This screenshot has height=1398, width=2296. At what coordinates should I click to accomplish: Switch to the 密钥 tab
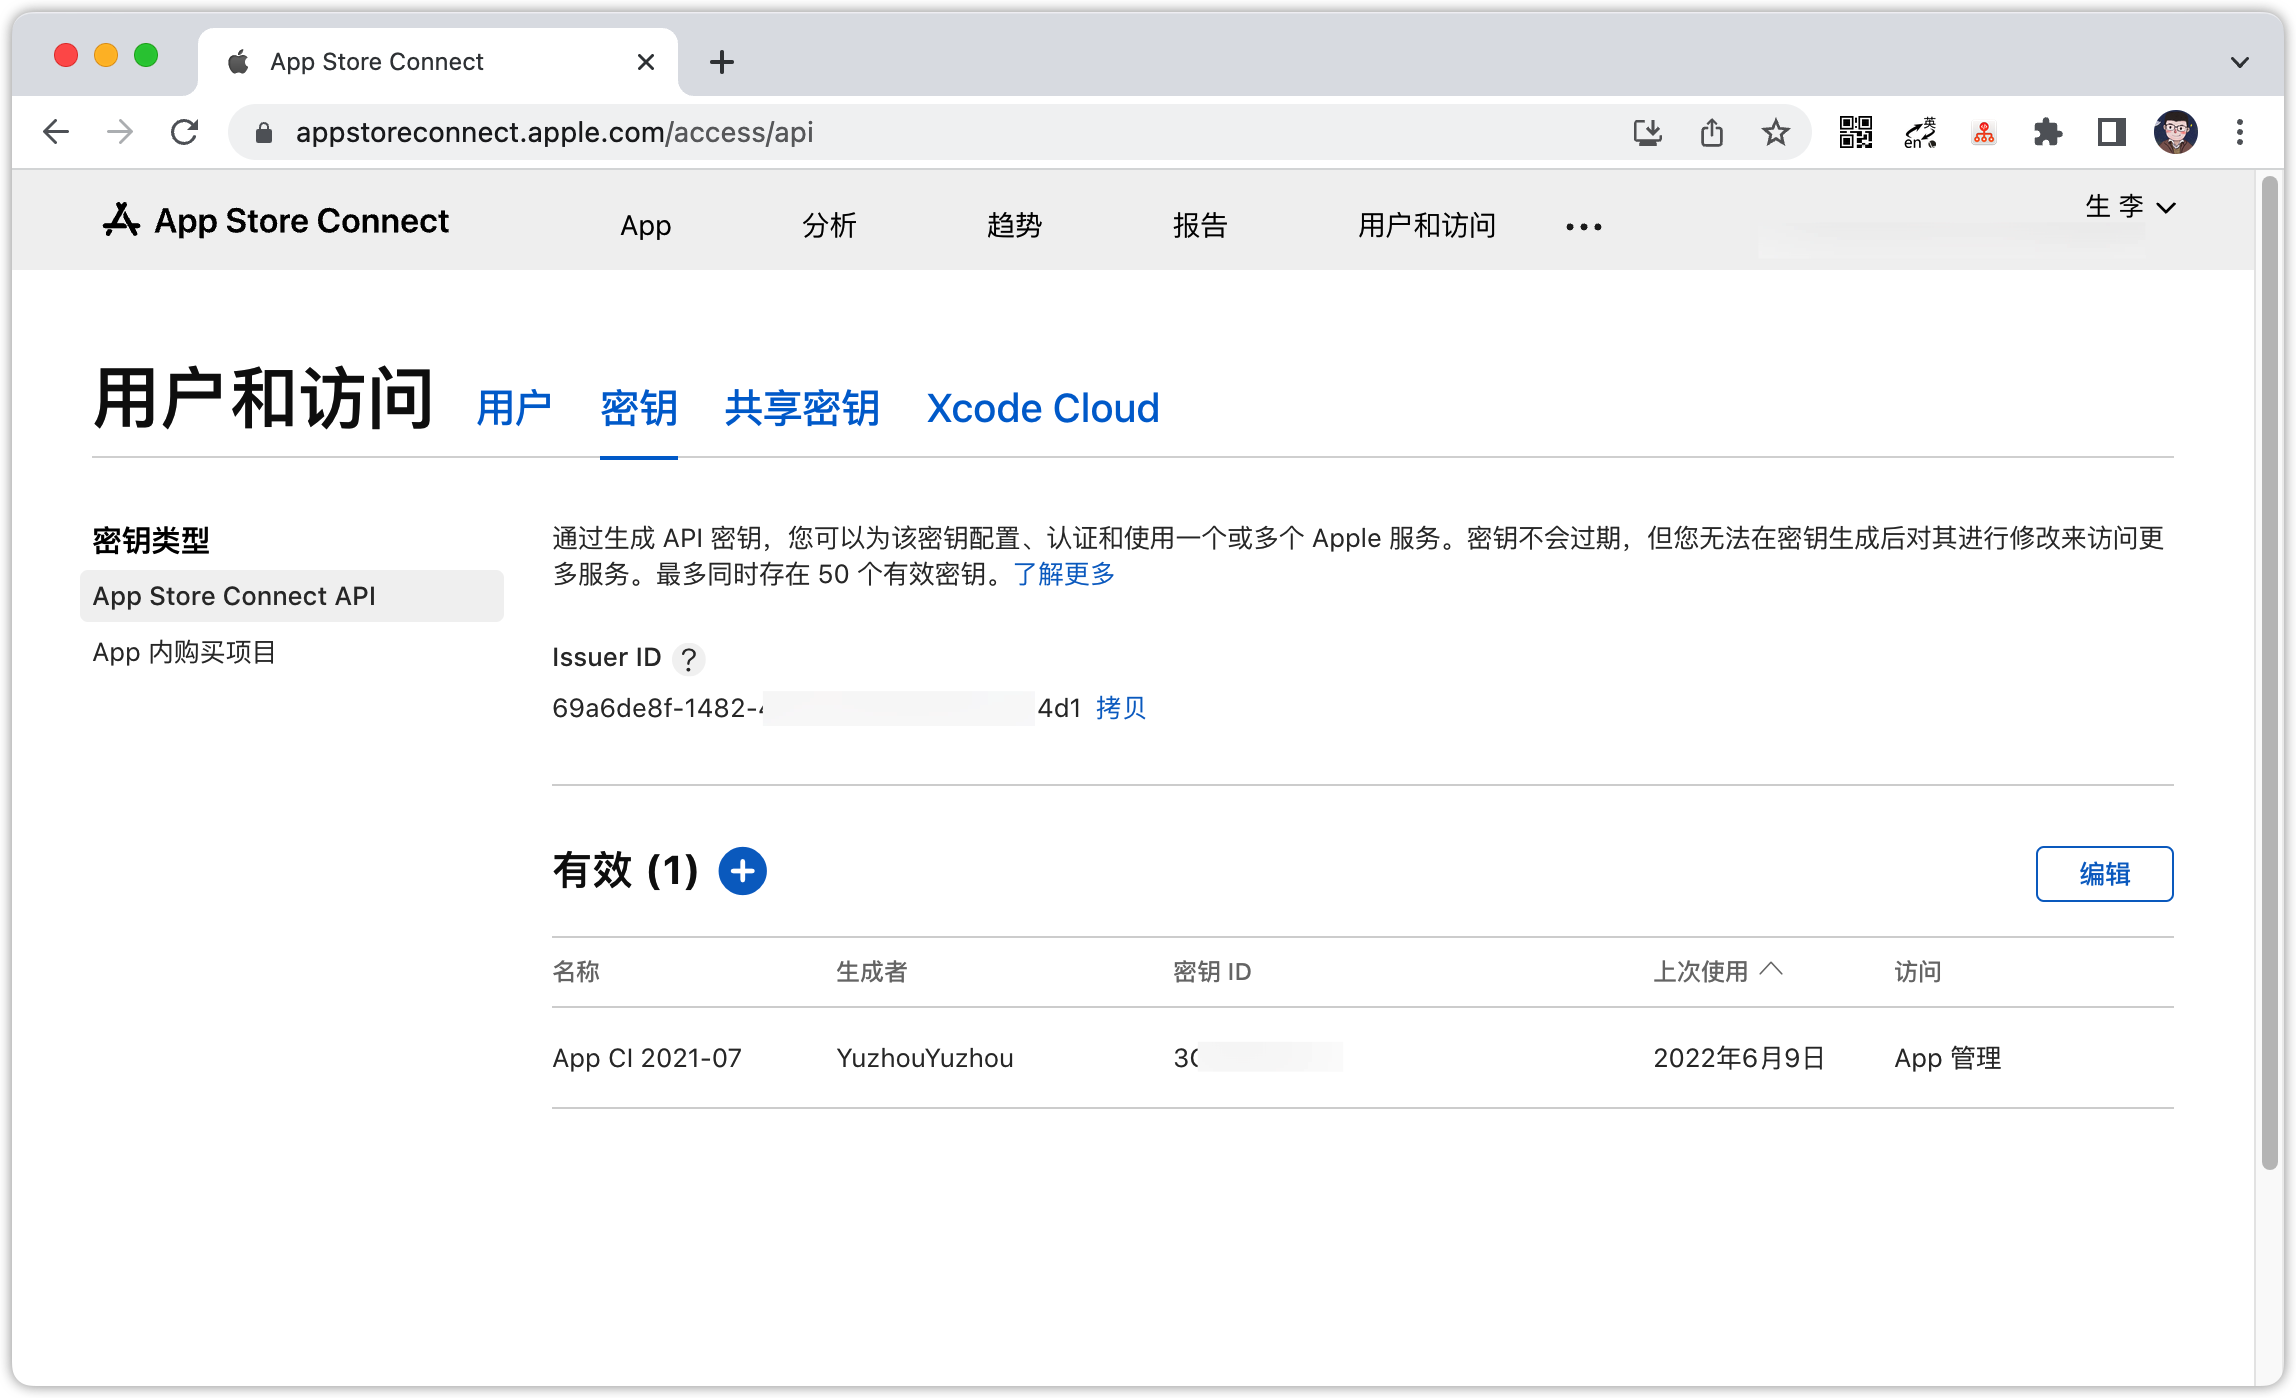pos(639,408)
